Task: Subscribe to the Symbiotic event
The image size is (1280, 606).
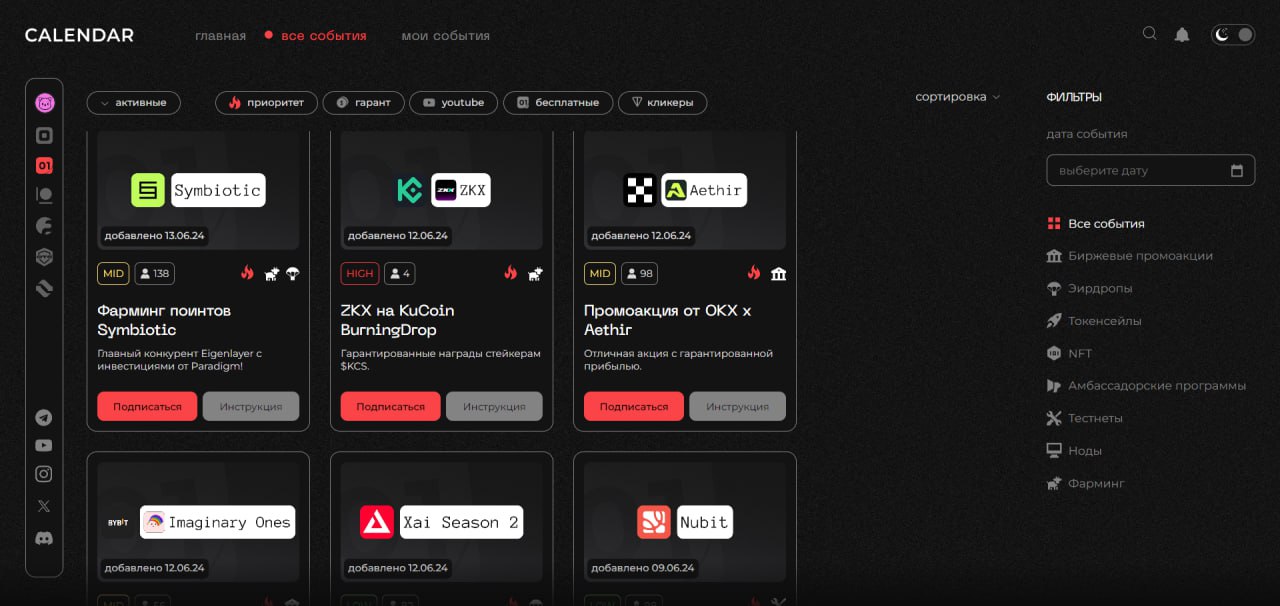Action: [x=147, y=406]
